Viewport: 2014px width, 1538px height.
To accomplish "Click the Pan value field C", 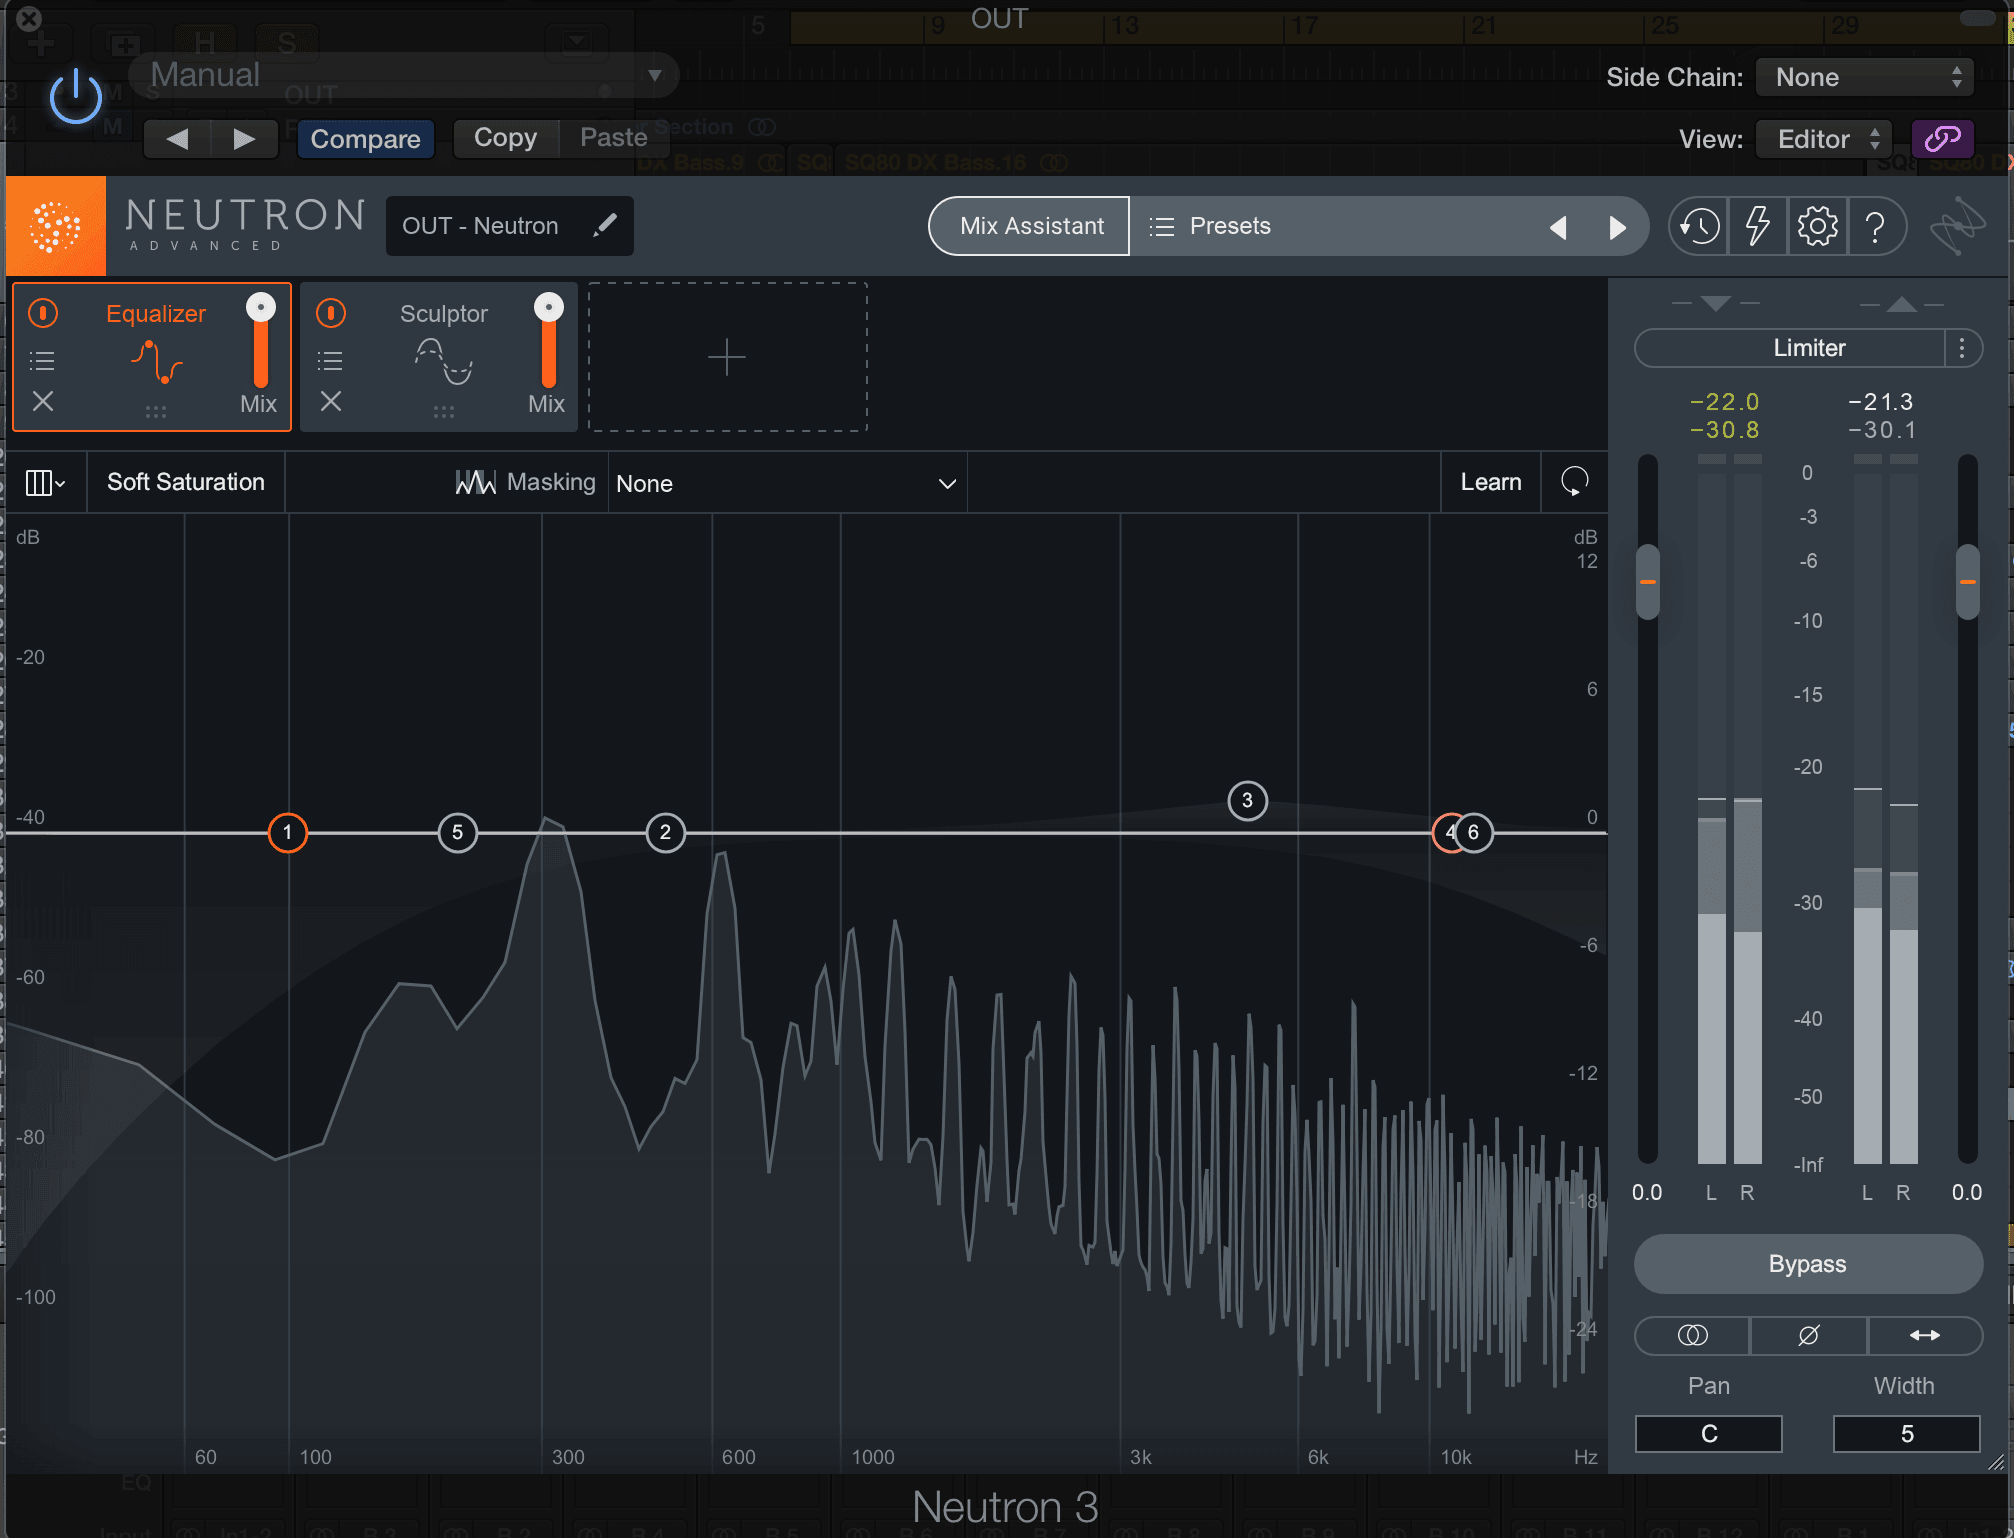I will [1708, 1434].
